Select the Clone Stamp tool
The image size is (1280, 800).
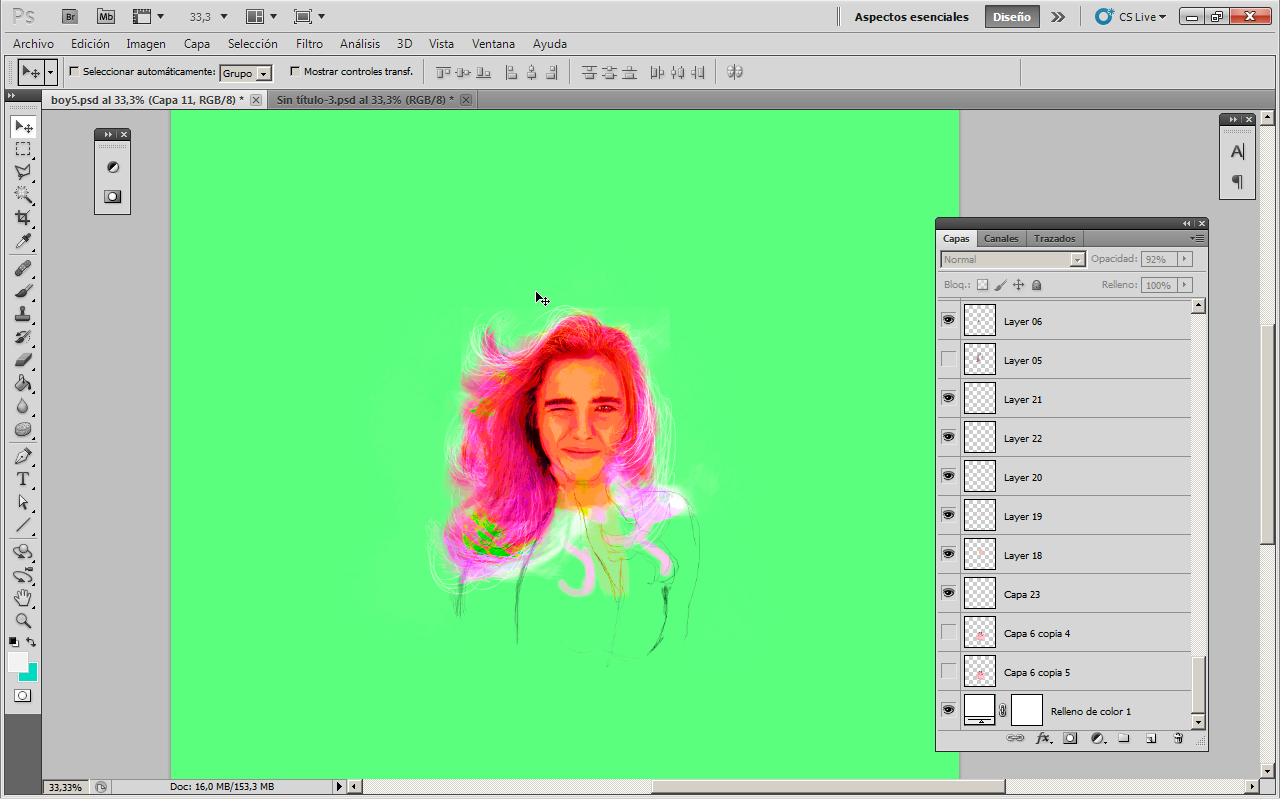[23, 314]
